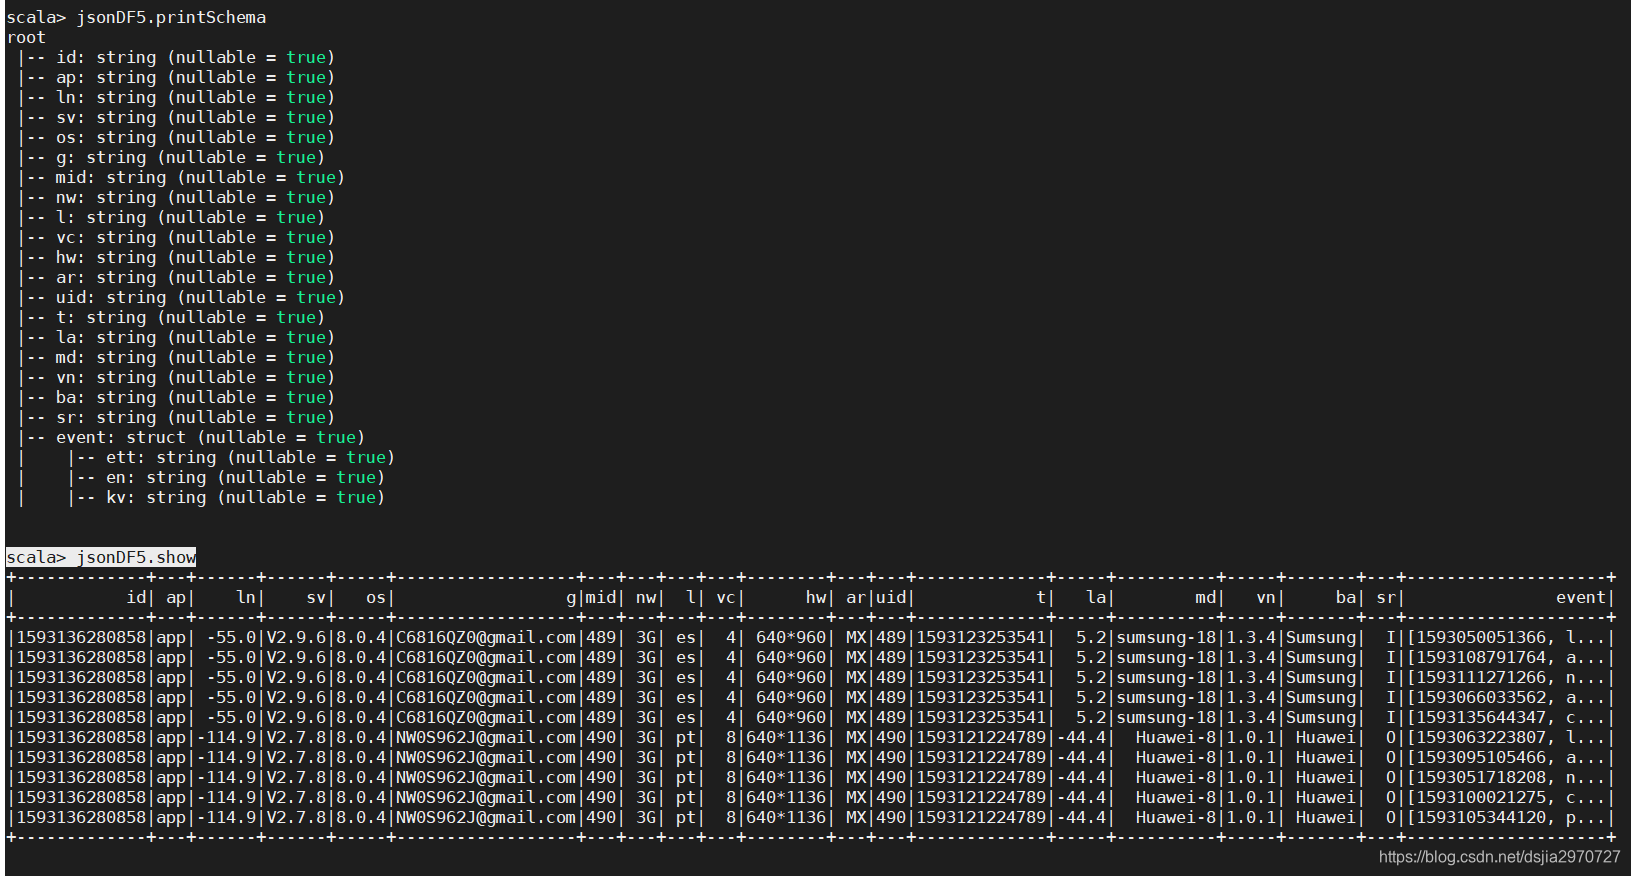Click event cell '[1593108791764, a...'

coord(1507,657)
